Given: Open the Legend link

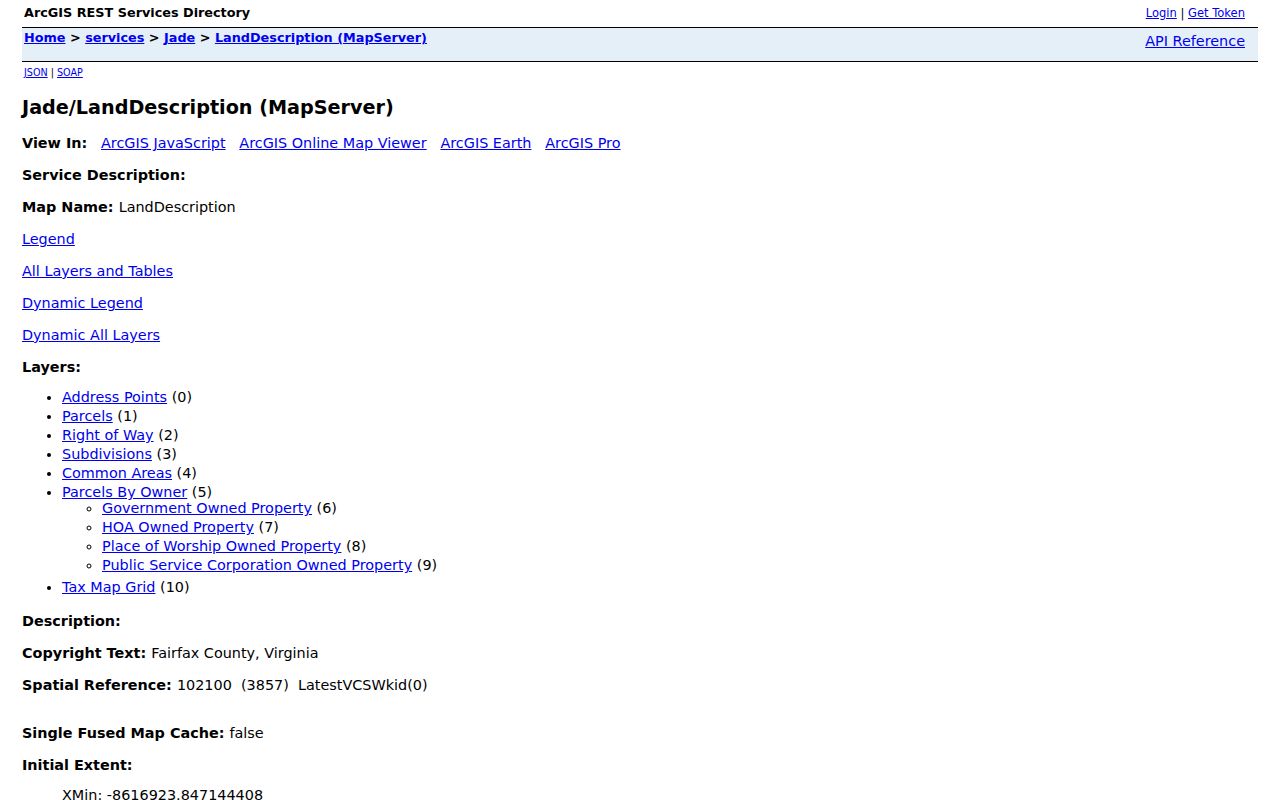Looking at the screenshot, I should 48,239.
